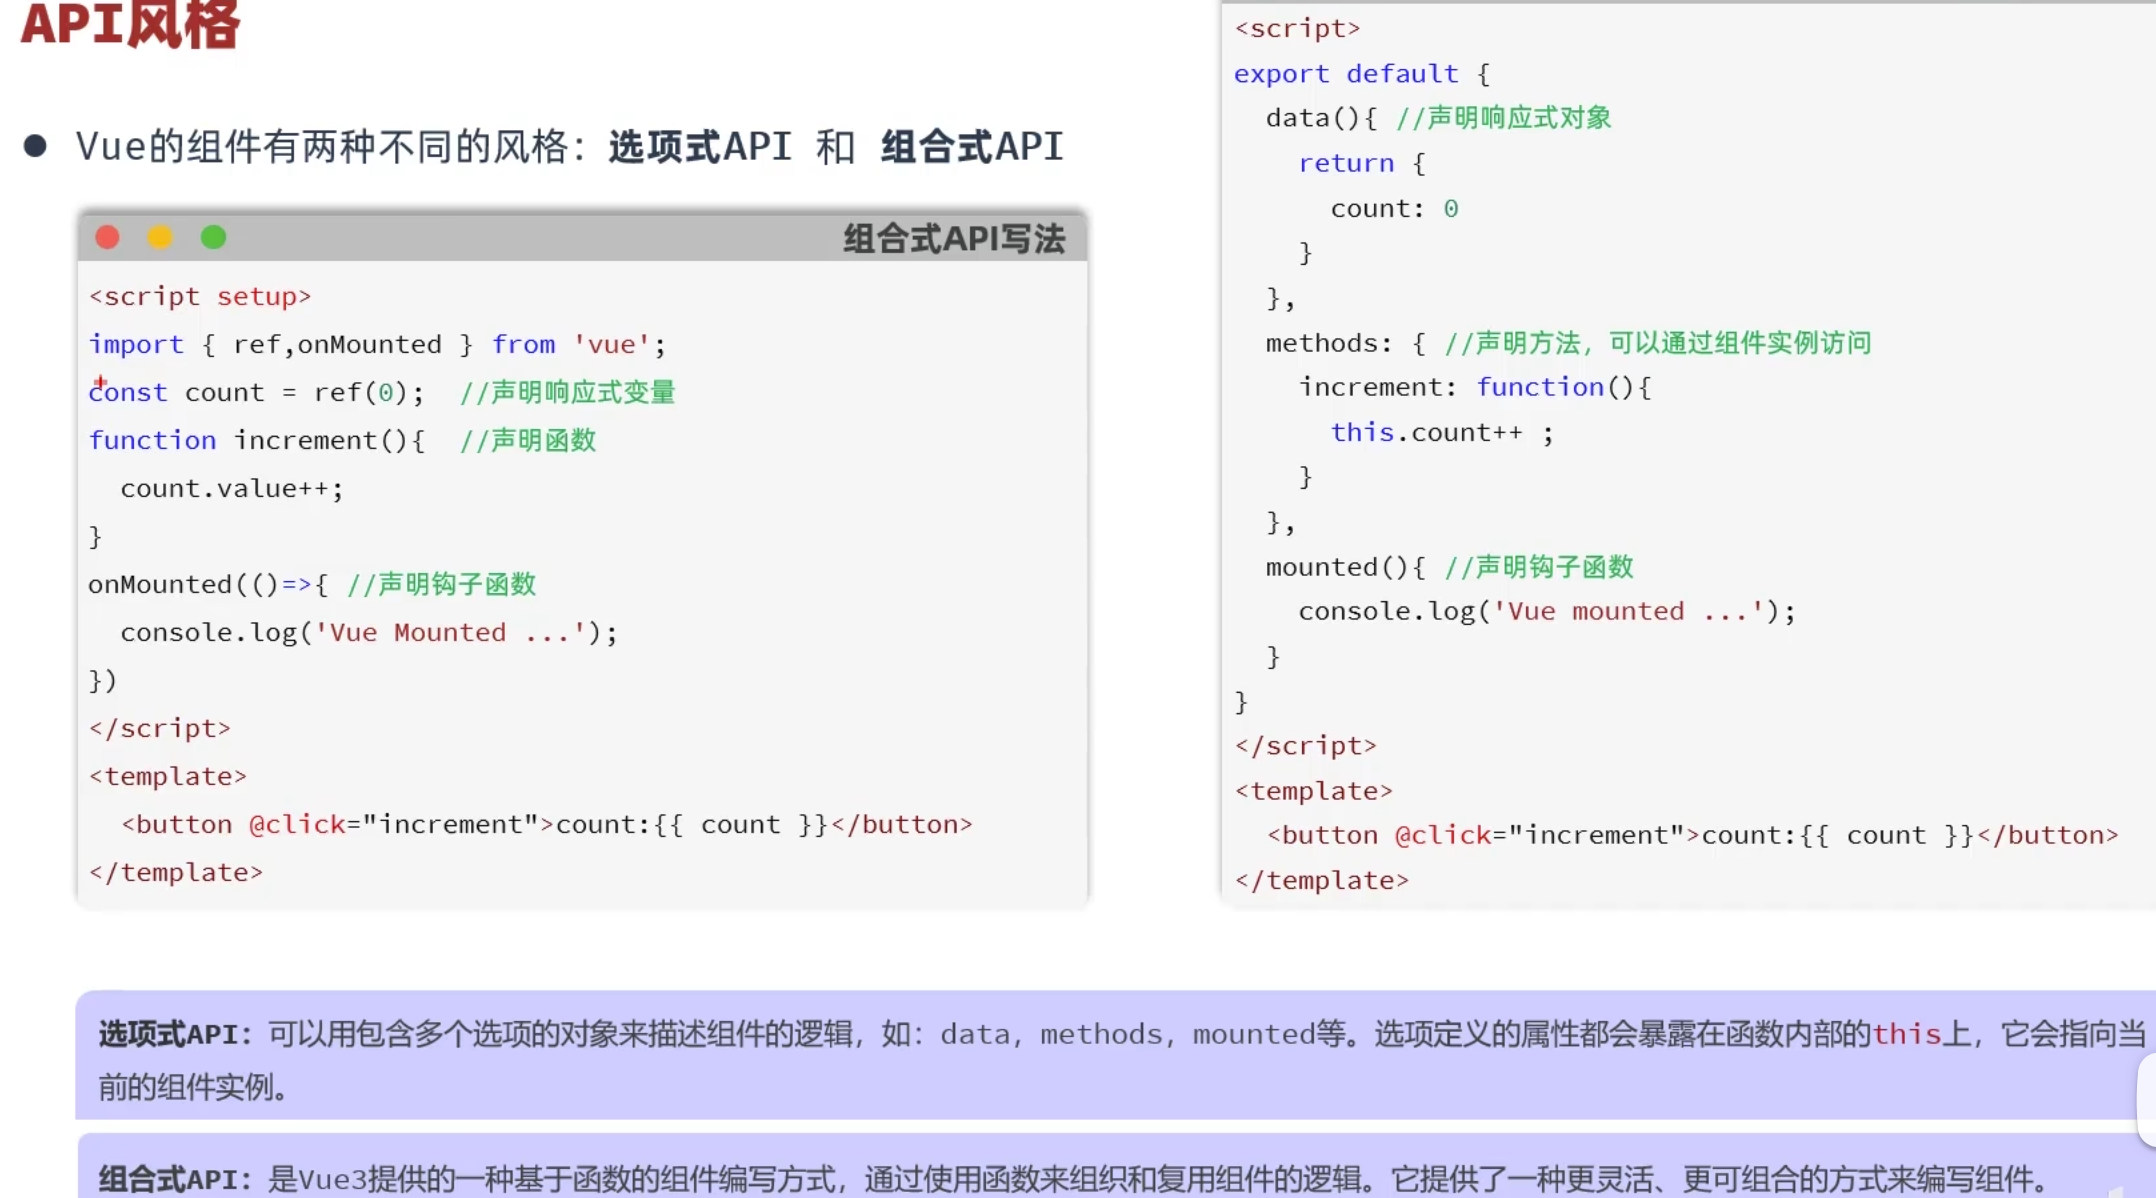Click the comment "//声明响应式变量"
Screen dimensions: 2156x1198
click(568, 393)
